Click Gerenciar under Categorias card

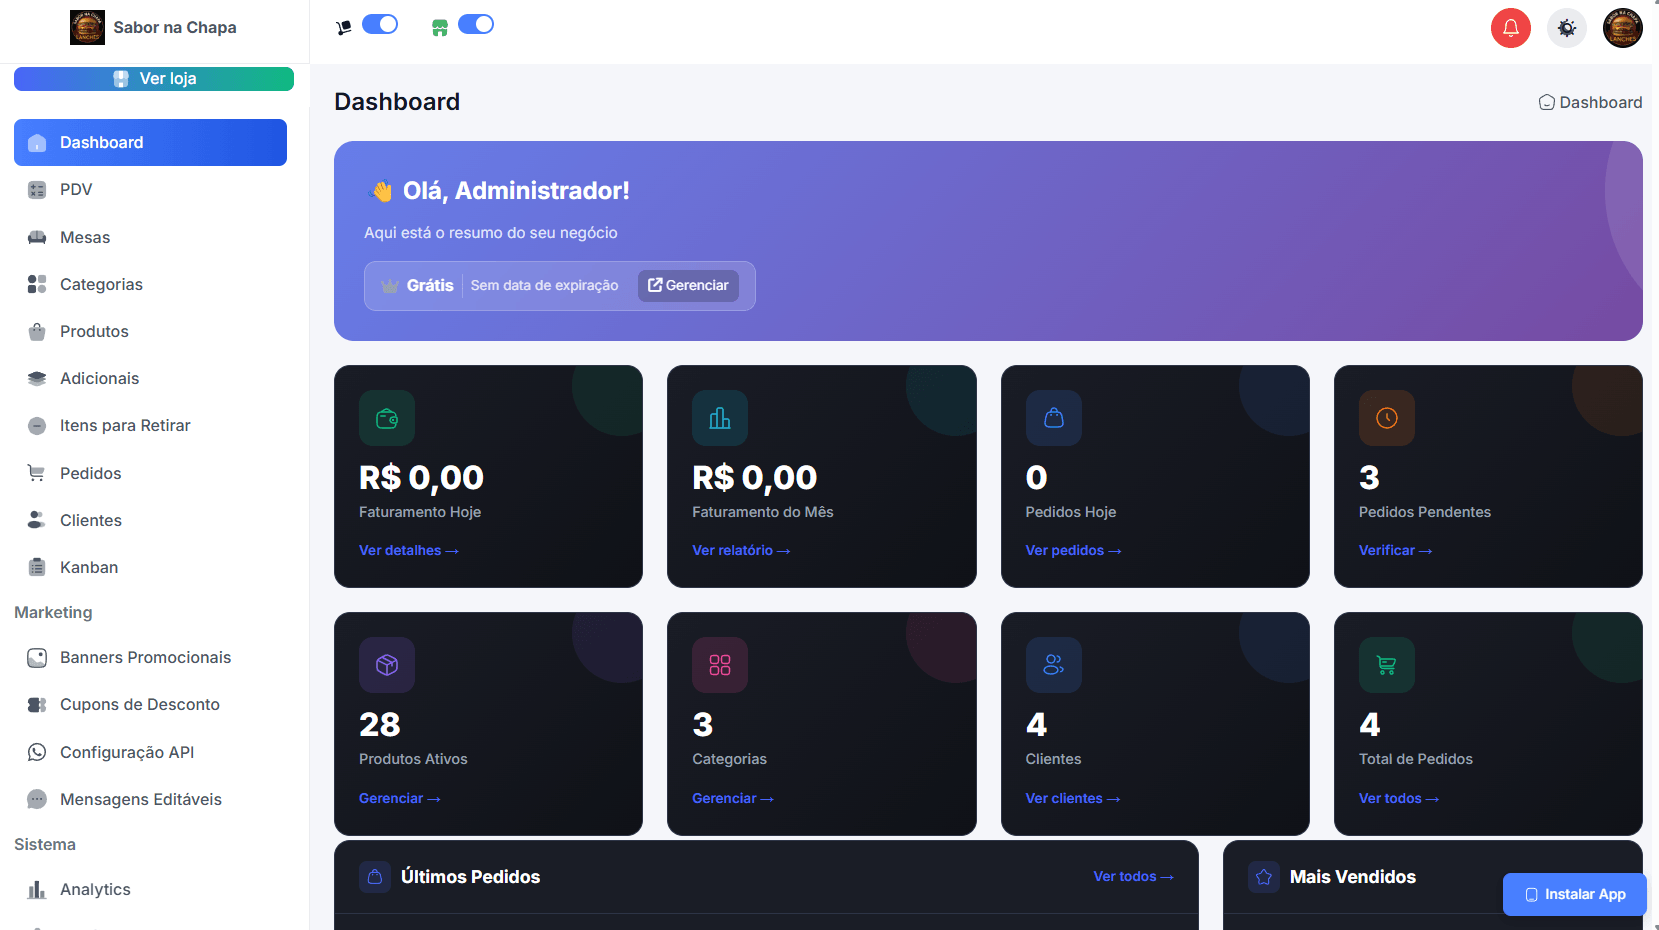[x=732, y=798]
